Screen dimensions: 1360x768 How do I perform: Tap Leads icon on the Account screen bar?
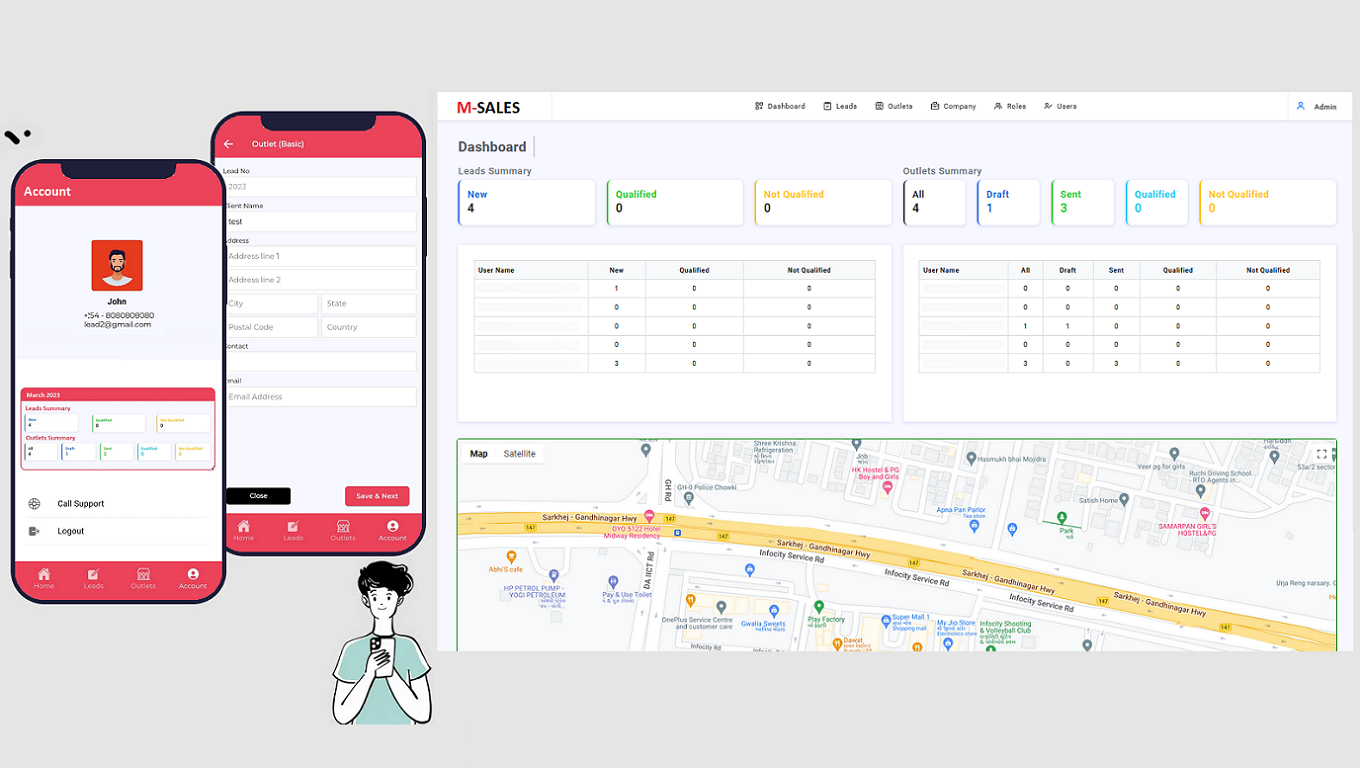point(93,575)
